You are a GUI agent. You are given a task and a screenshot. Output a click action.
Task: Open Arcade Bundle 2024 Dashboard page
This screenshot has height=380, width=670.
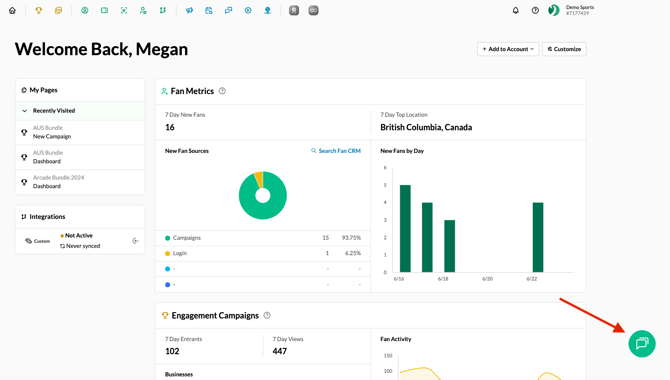click(80, 182)
